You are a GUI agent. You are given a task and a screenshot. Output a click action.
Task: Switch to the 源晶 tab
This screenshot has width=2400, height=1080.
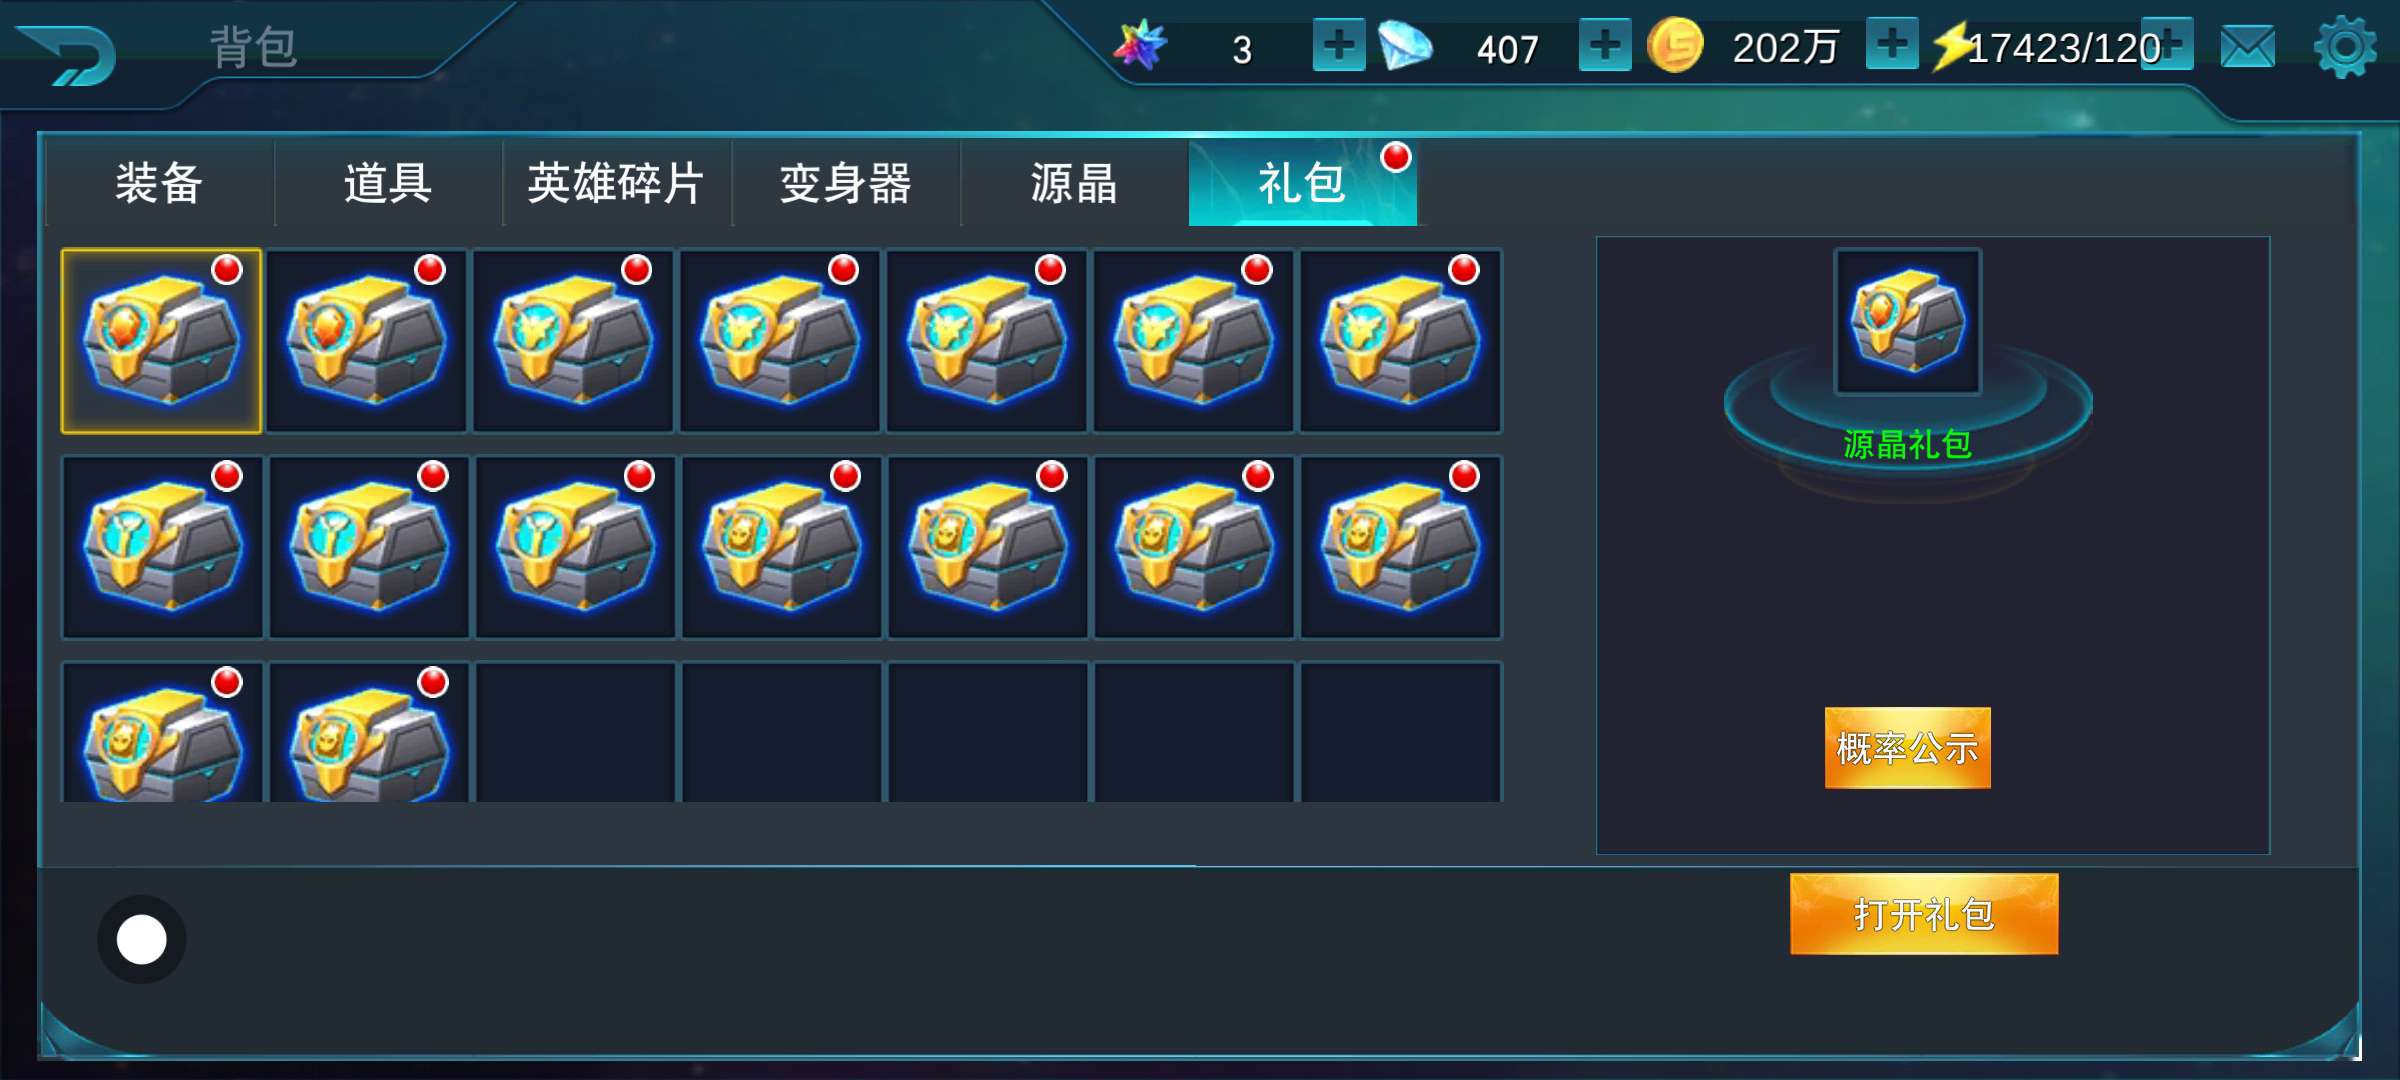click(1074, 183)
